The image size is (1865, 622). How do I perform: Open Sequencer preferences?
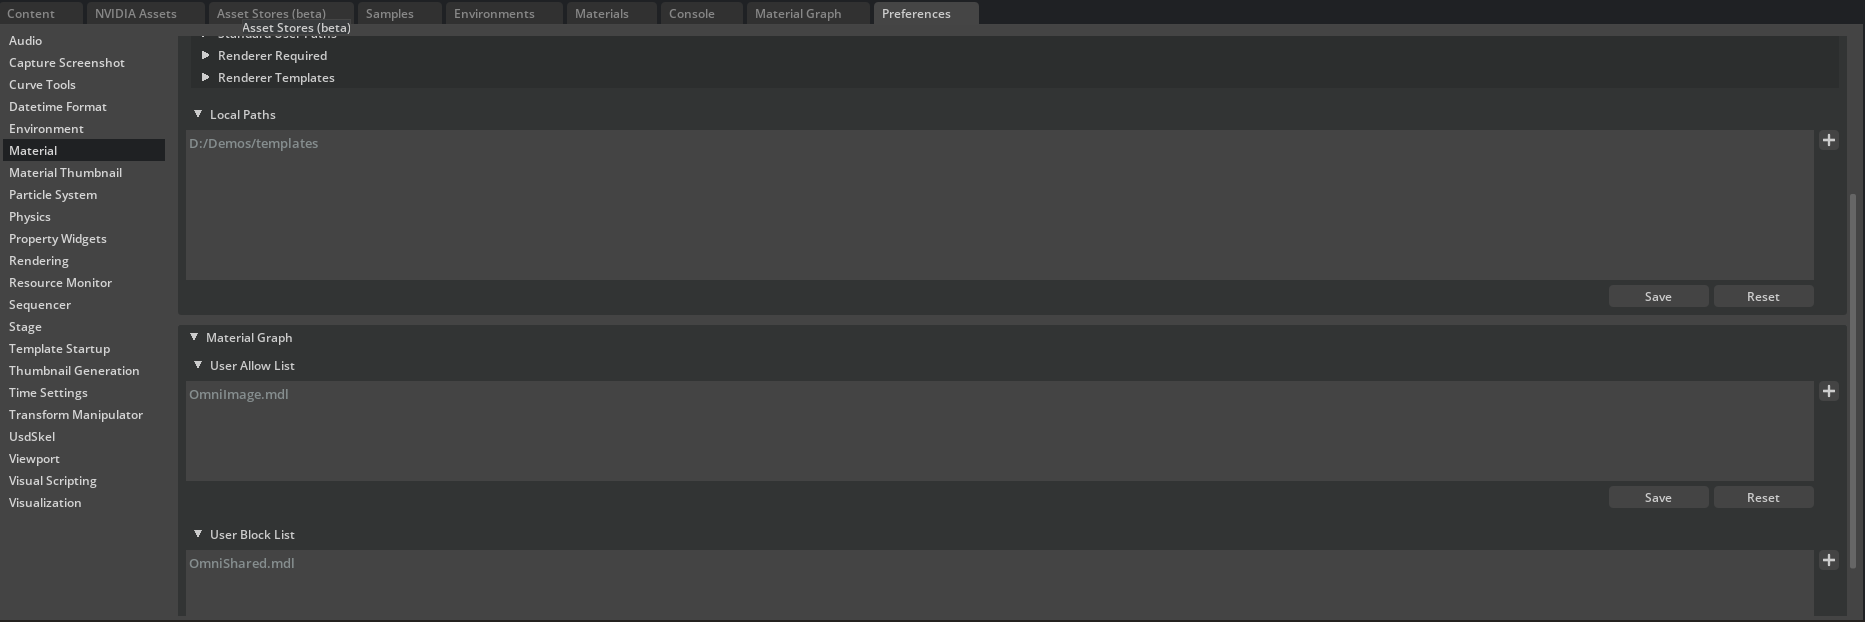(84, 304)
